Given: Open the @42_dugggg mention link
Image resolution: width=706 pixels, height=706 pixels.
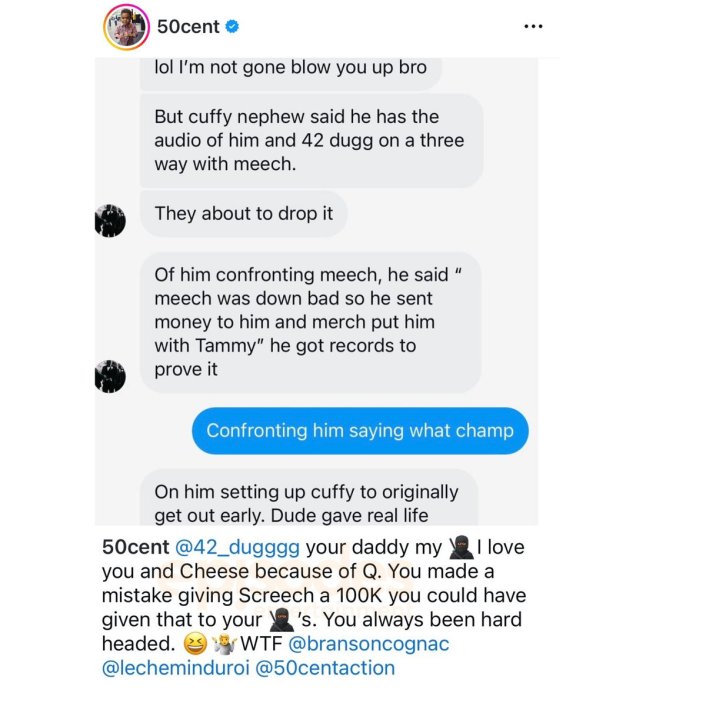Looking at the screenshot, I should [237, 547].
